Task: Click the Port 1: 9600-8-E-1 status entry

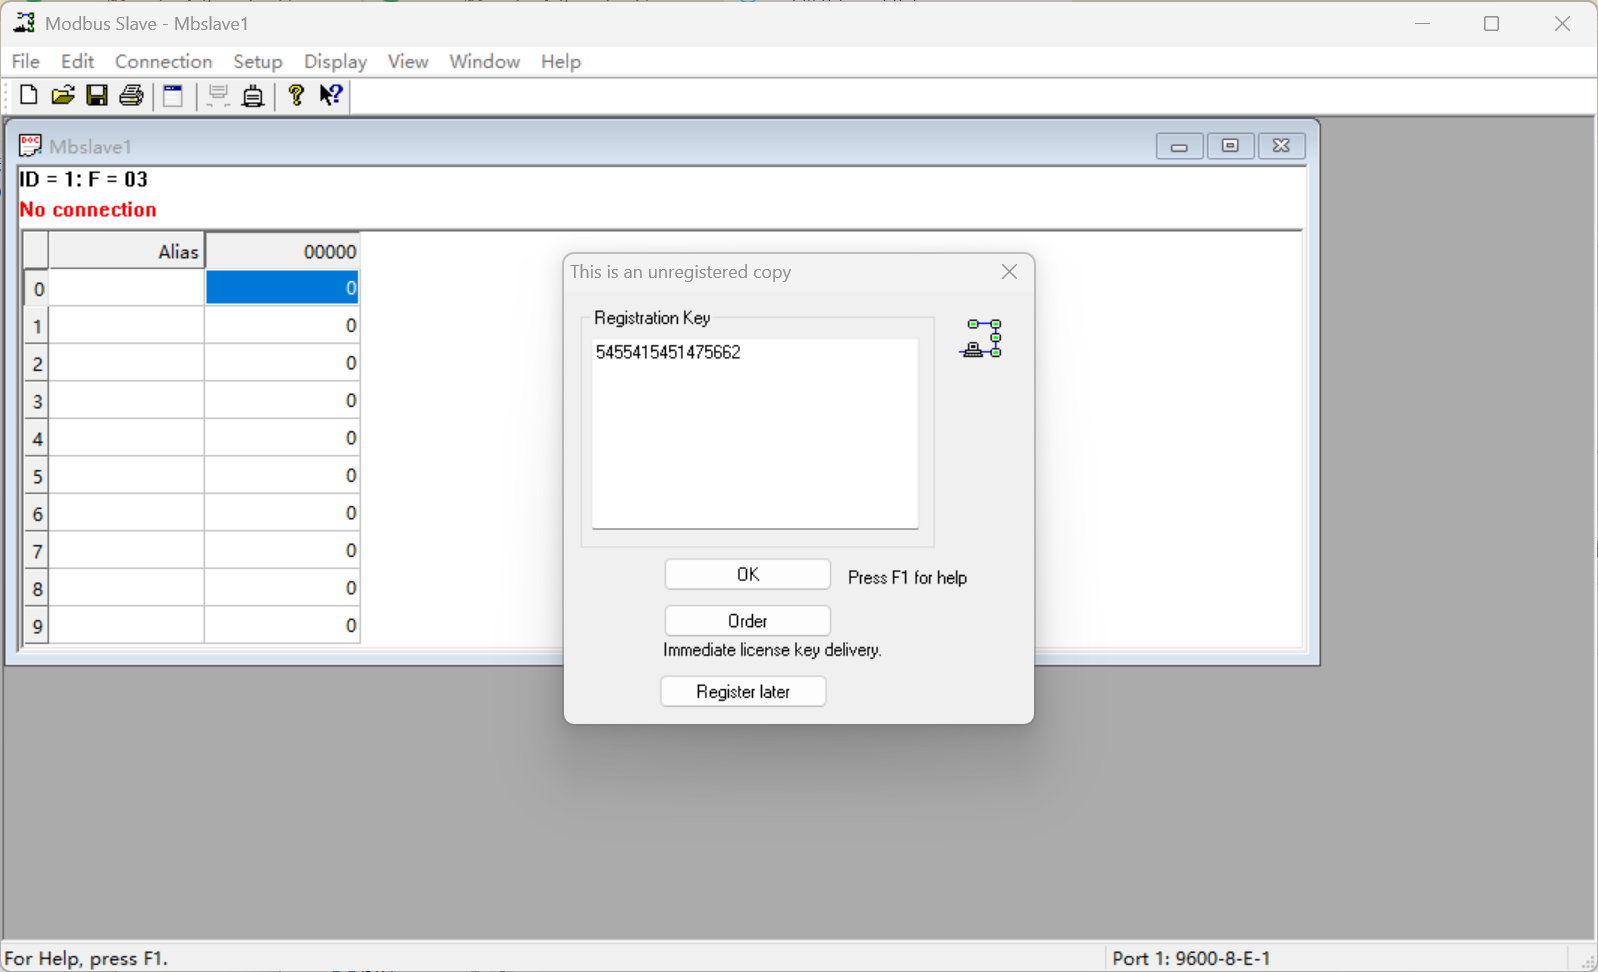Action: click(1191, 958)
